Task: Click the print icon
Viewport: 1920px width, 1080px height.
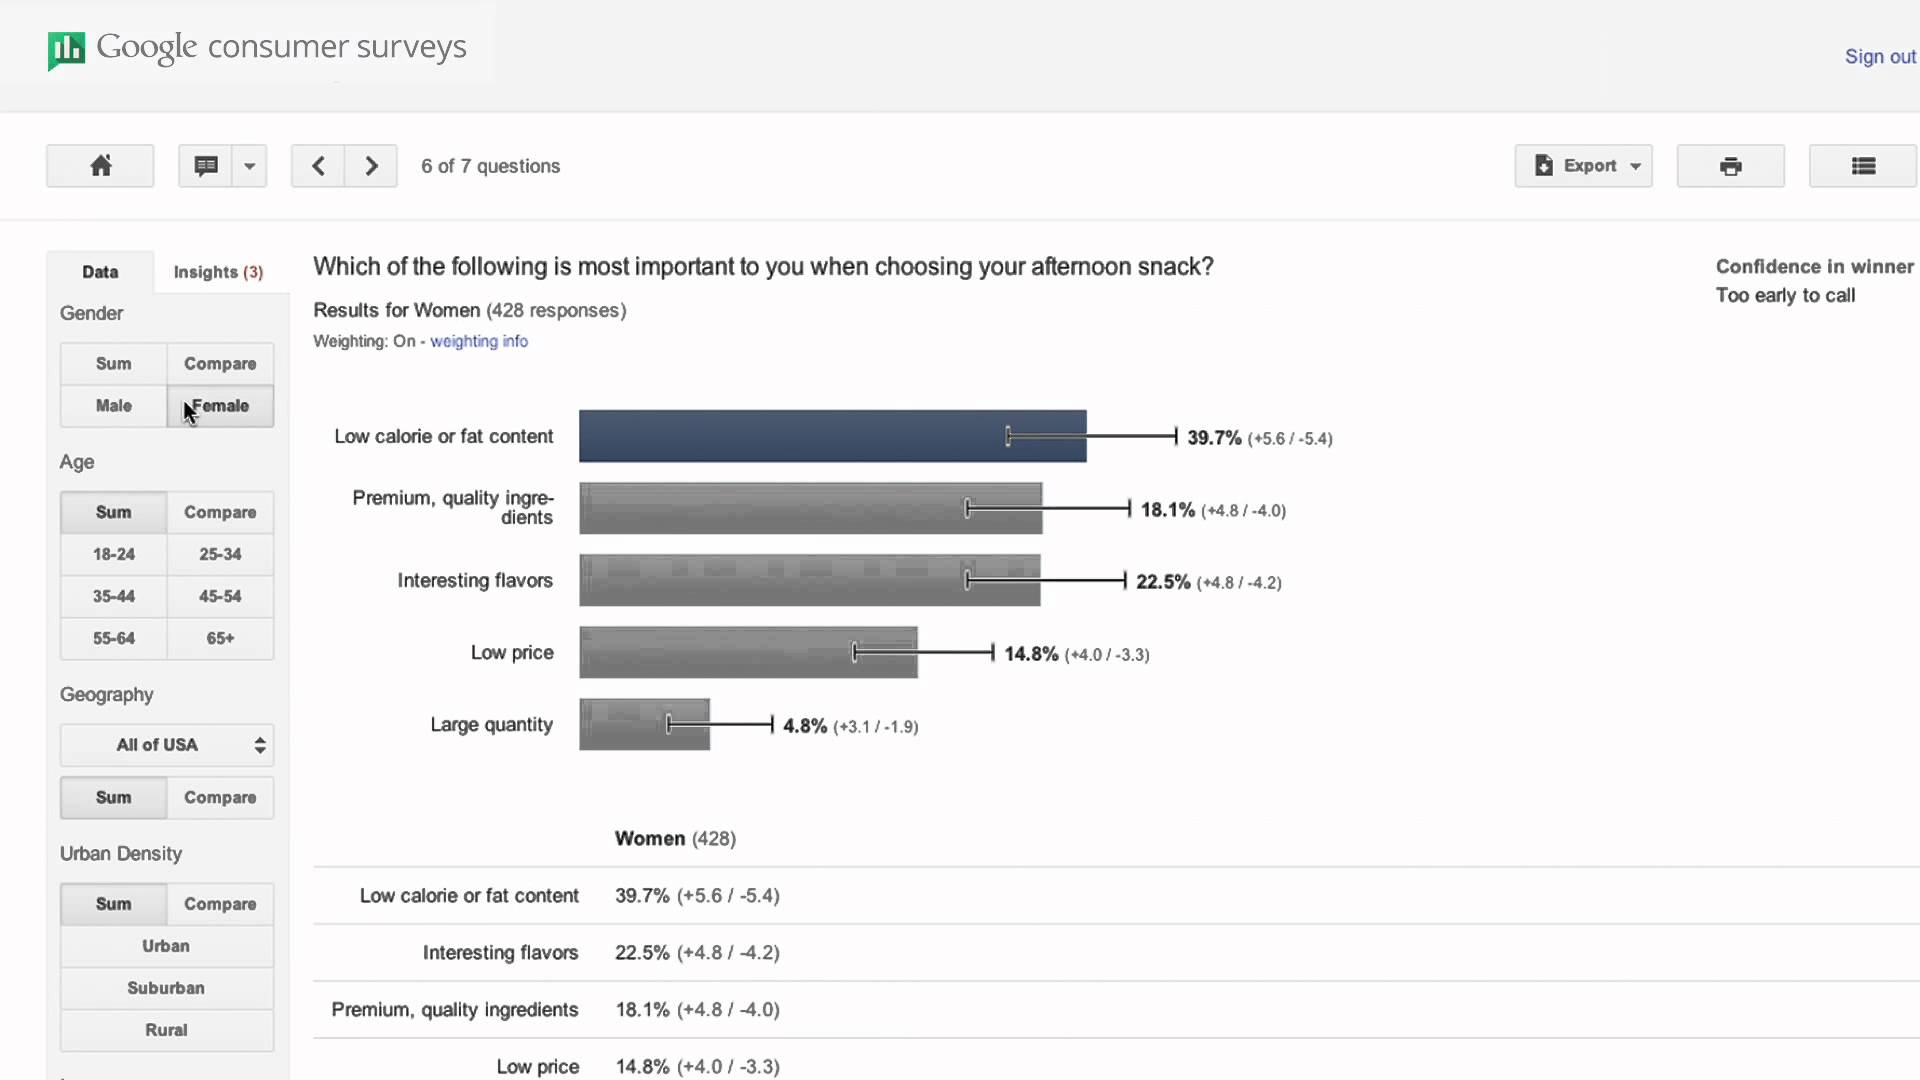Action: coord(1730,165)
